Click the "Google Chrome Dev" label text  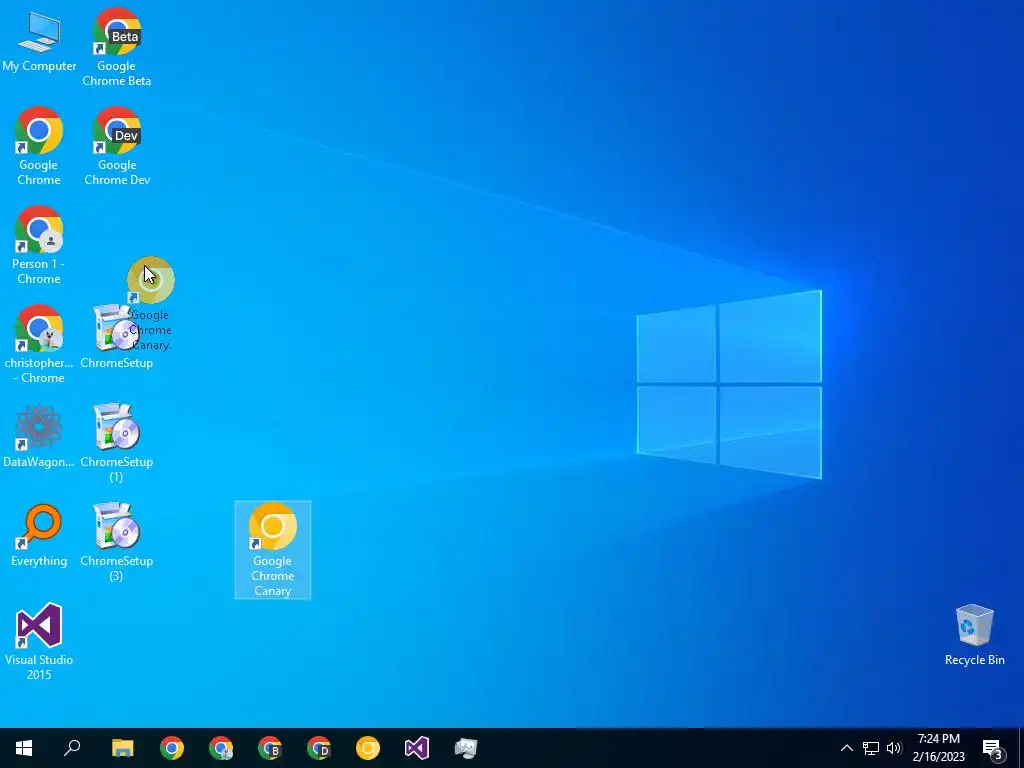[x=117, y=172]
